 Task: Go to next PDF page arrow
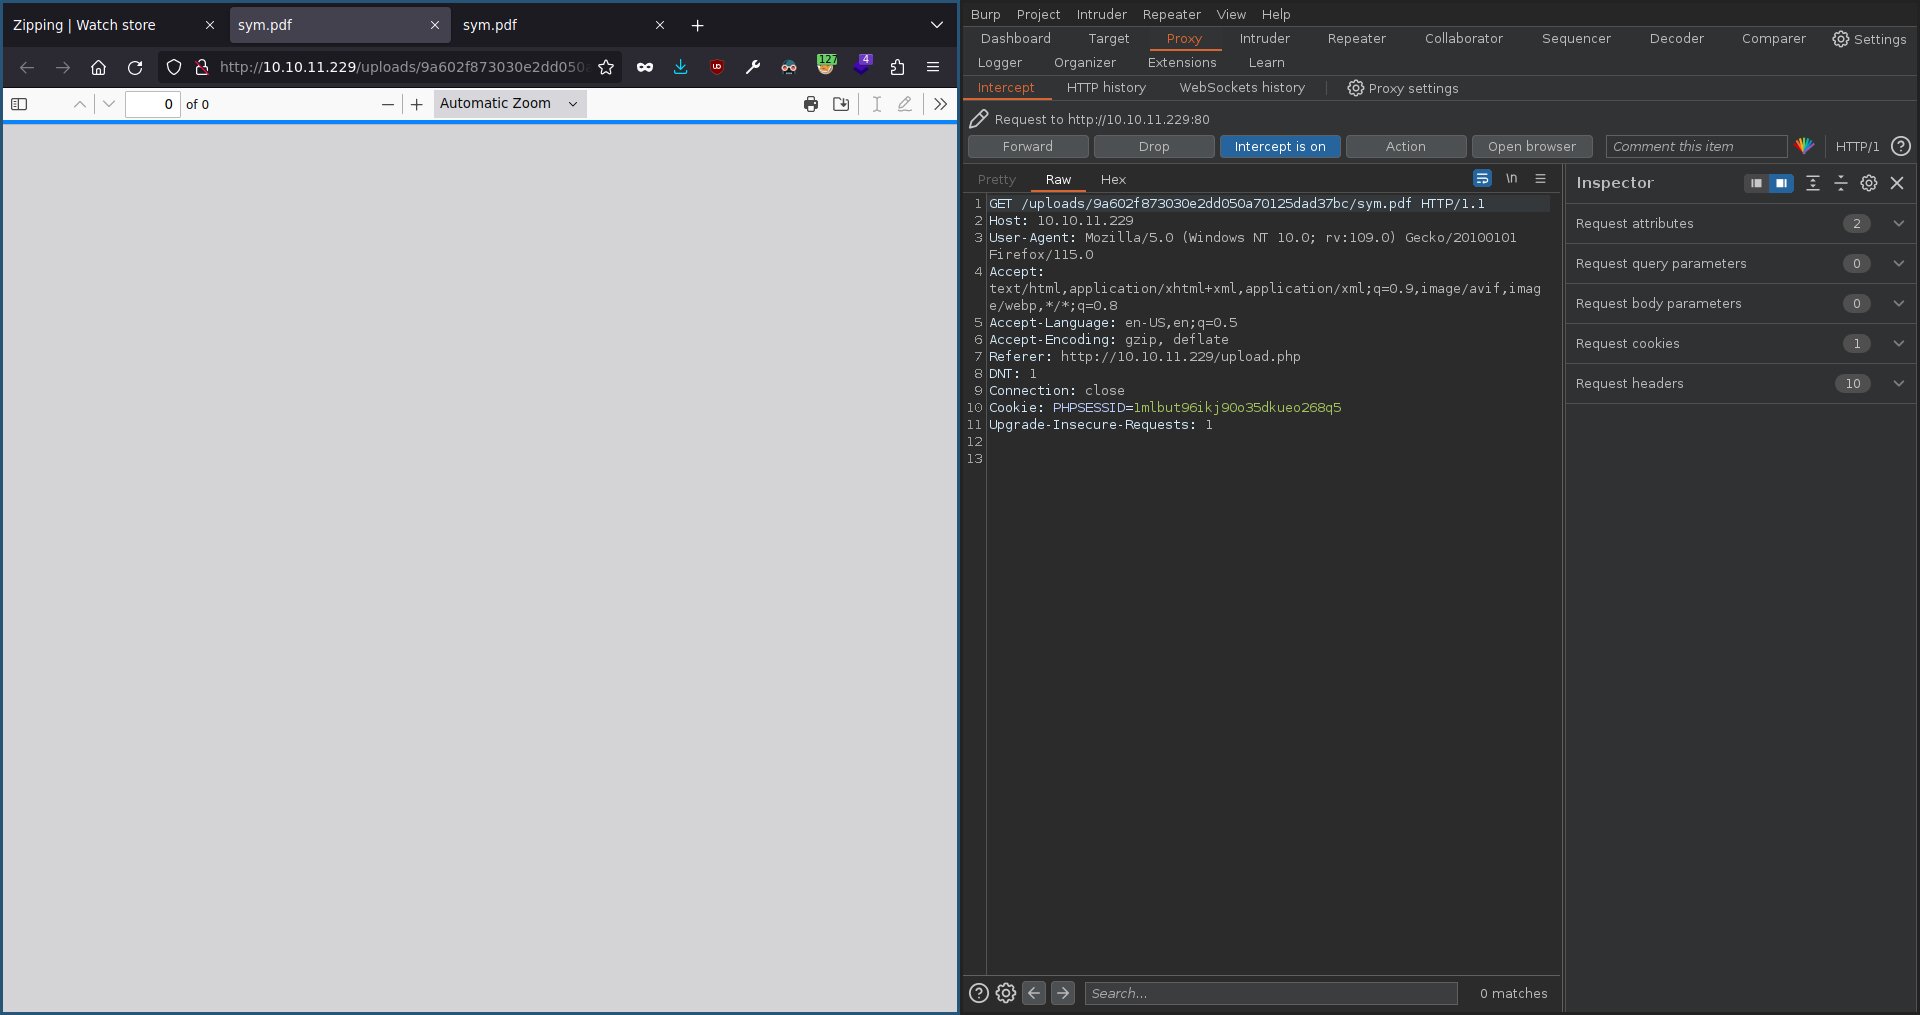[109, 104]
